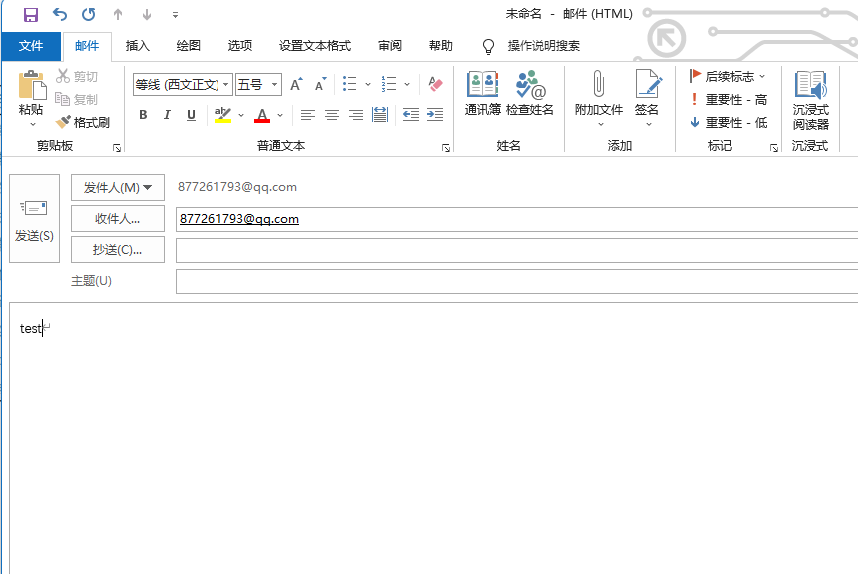Image resolution: width=858 pixels, height=574 pixels.
Task: Click the 粘贴 (Paste) clipboard icon
Action: point(31,86)
